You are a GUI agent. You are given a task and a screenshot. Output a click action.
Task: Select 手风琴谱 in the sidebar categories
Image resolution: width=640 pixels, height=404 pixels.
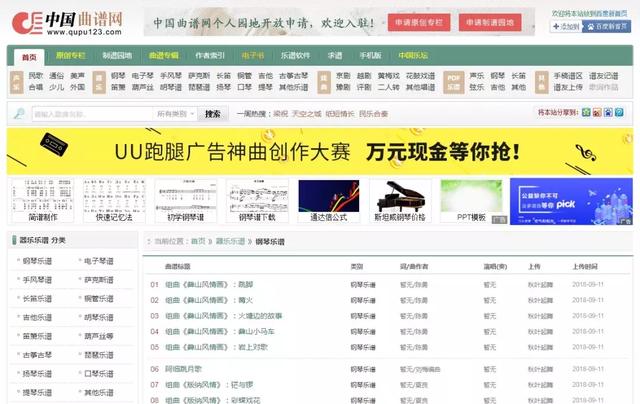coord(37,280)
